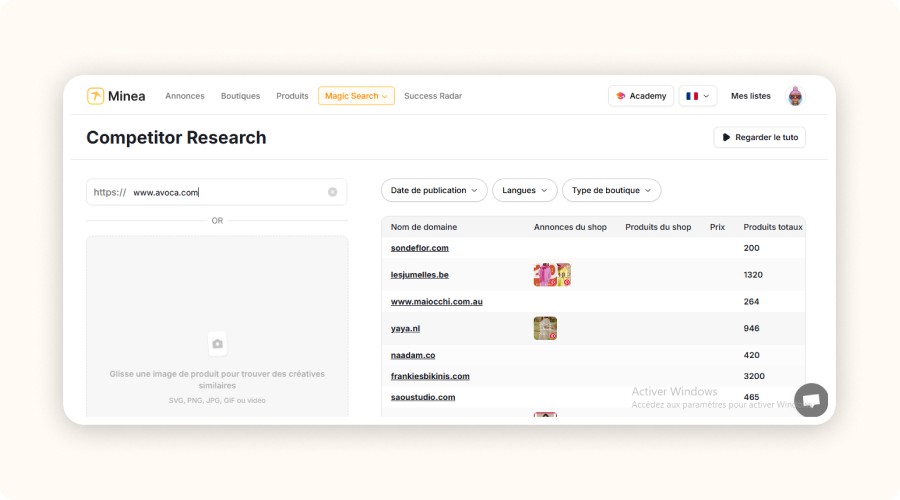Expand the Type de boutique filter
900x500 pixels.
pos(611,191)
